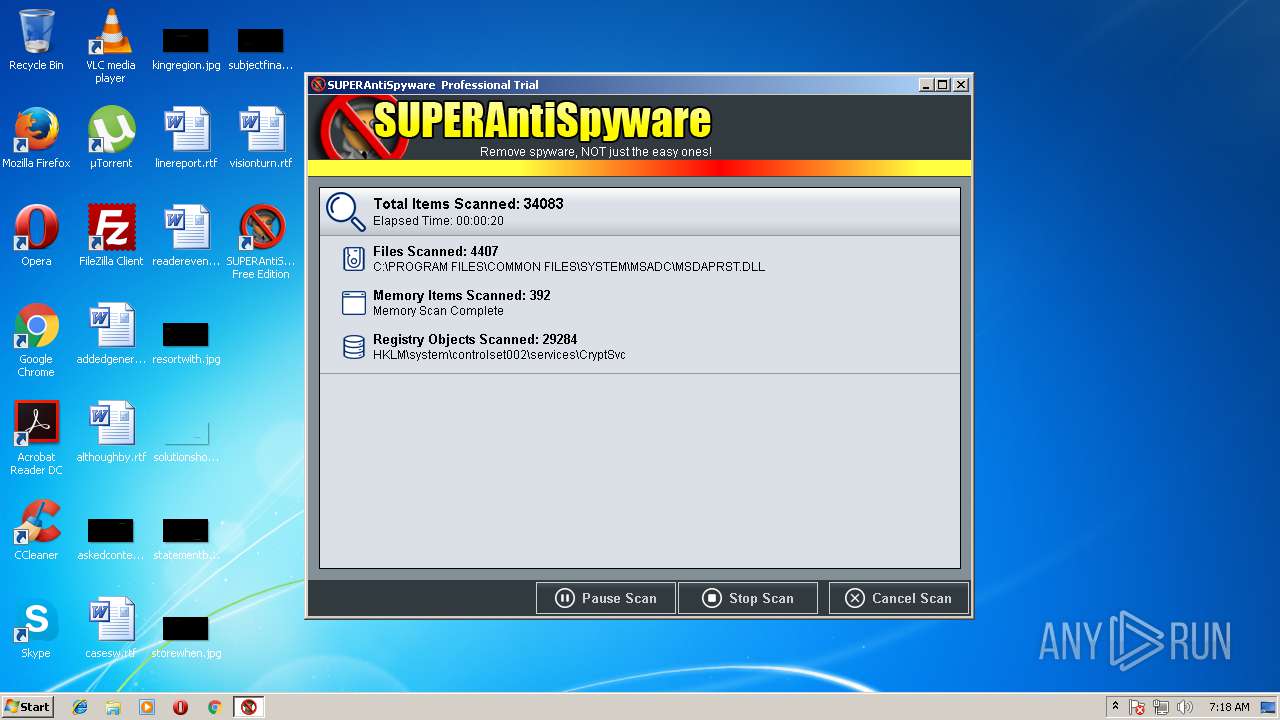1280x720 pixels.
Task: Click the 'Registry Objects Scanned: 29284' label
Action: (475, 340)
